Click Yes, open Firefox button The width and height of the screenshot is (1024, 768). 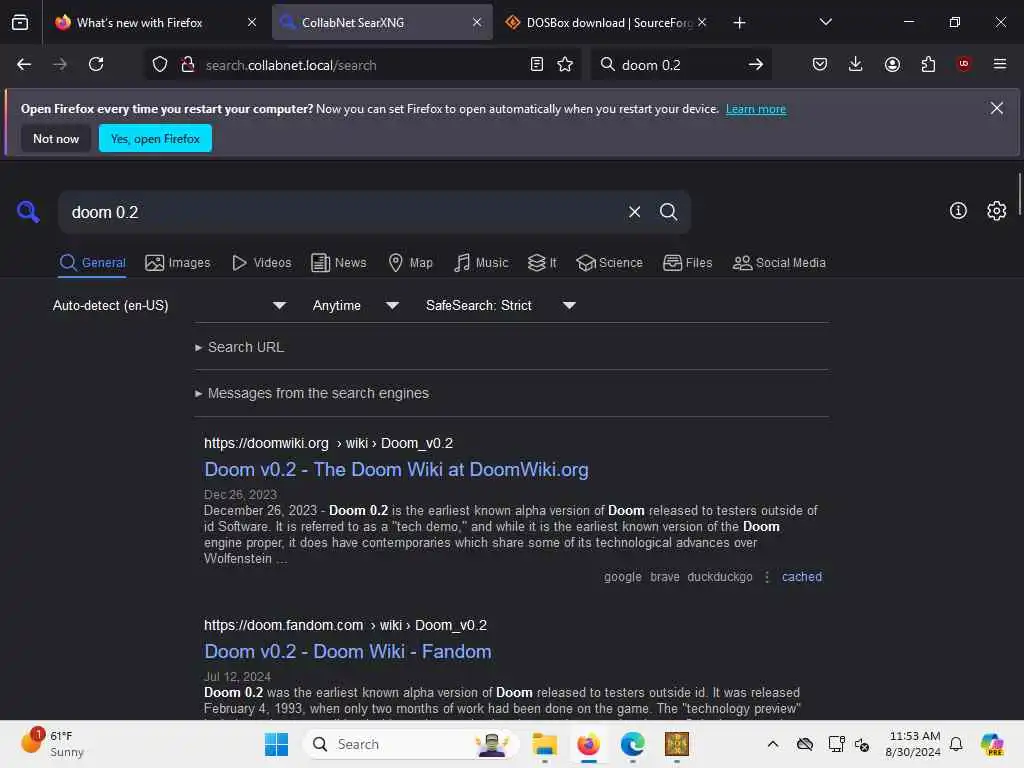pos(155,138)
